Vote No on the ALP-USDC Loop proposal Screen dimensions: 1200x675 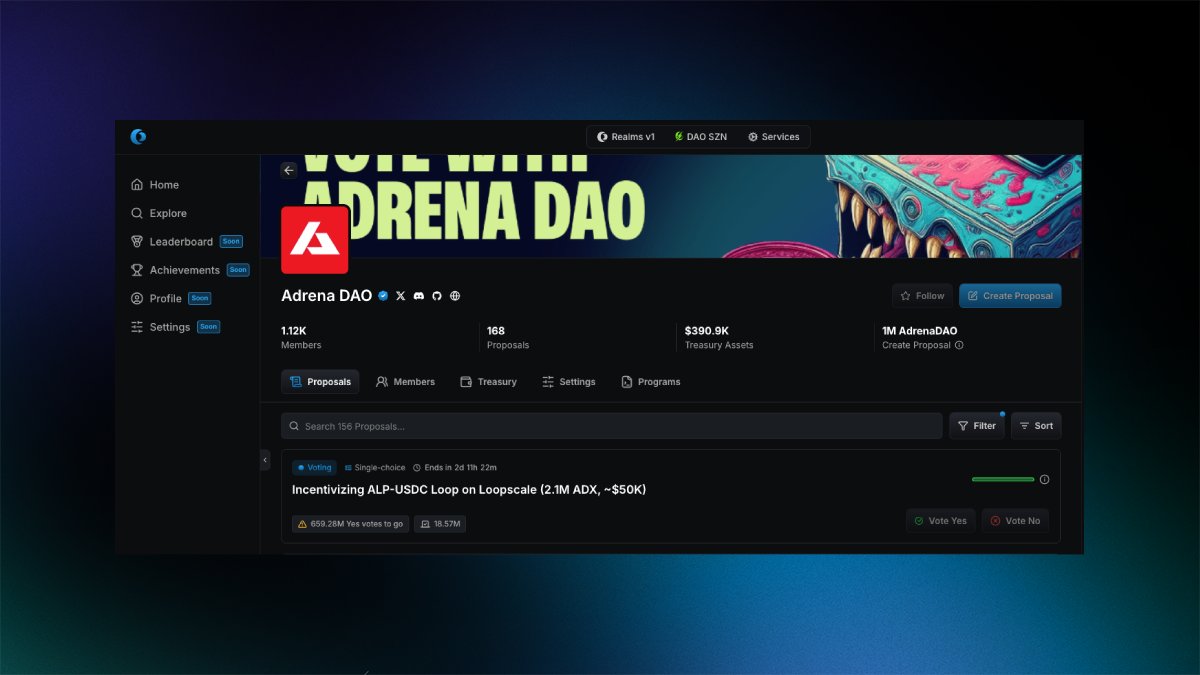click(1015, 521)
